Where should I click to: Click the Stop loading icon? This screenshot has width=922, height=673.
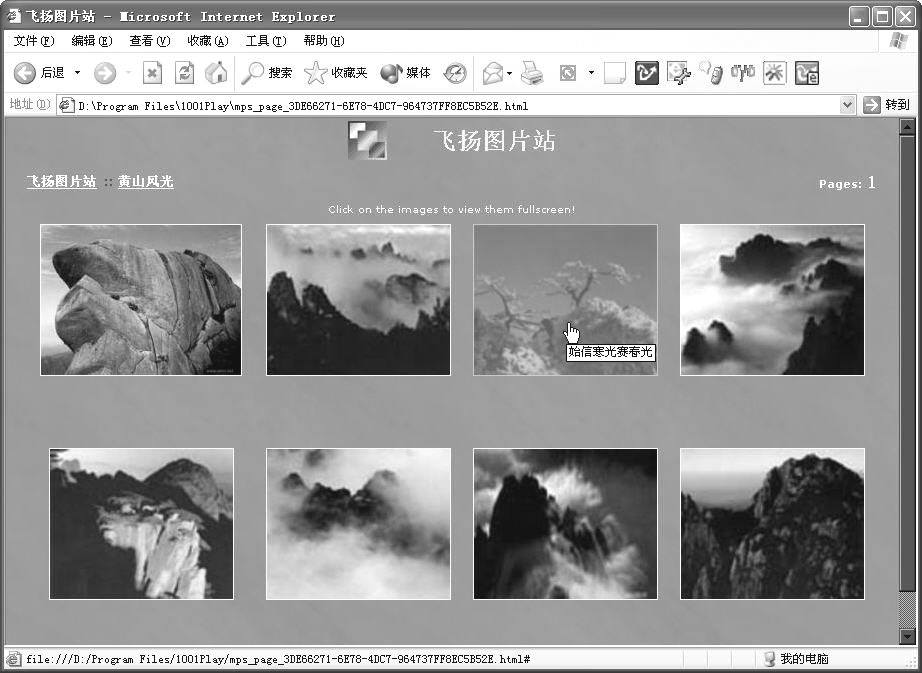(x=152, y=73)
